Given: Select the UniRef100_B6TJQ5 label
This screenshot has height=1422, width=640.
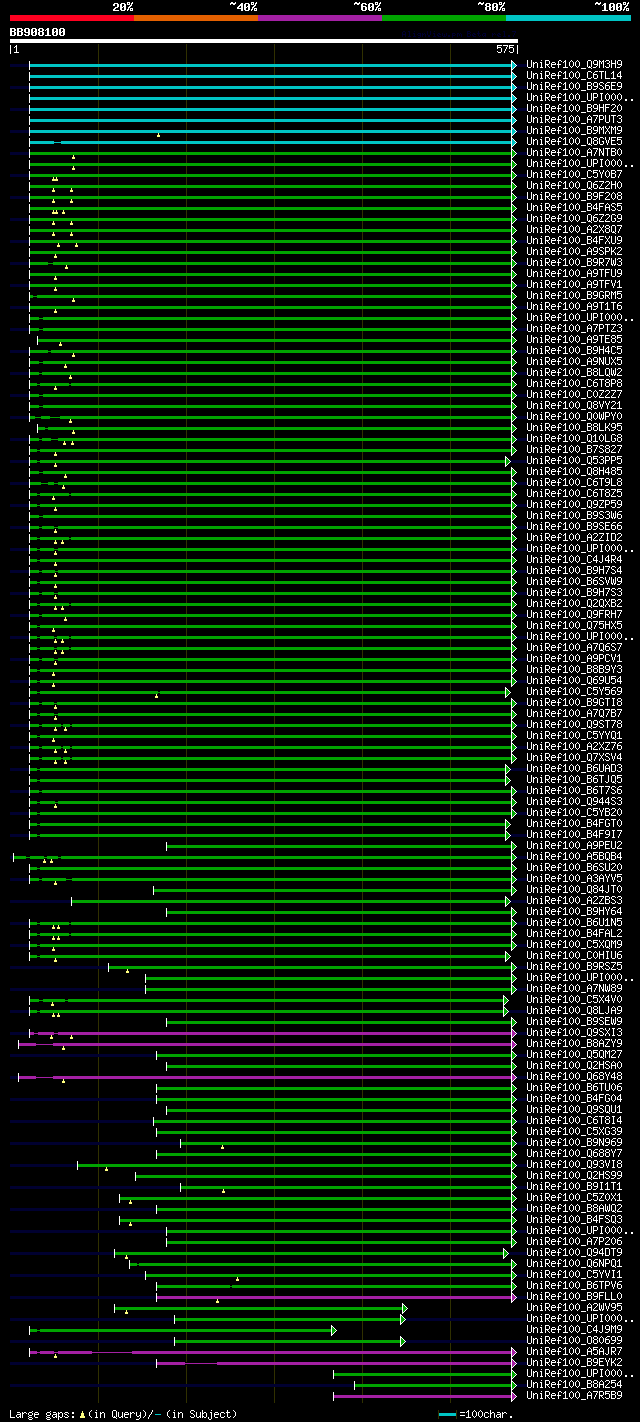Looking at the screenshot, I should 575,780.
